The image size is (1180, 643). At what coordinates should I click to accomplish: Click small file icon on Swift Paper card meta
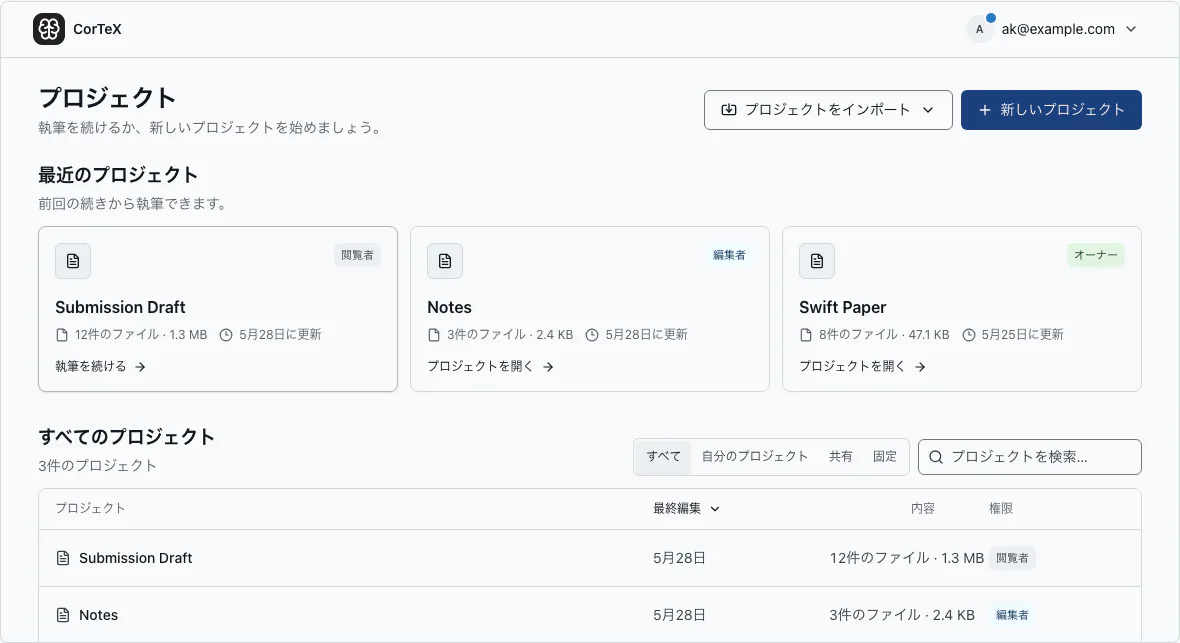click(x=806, y=335)
